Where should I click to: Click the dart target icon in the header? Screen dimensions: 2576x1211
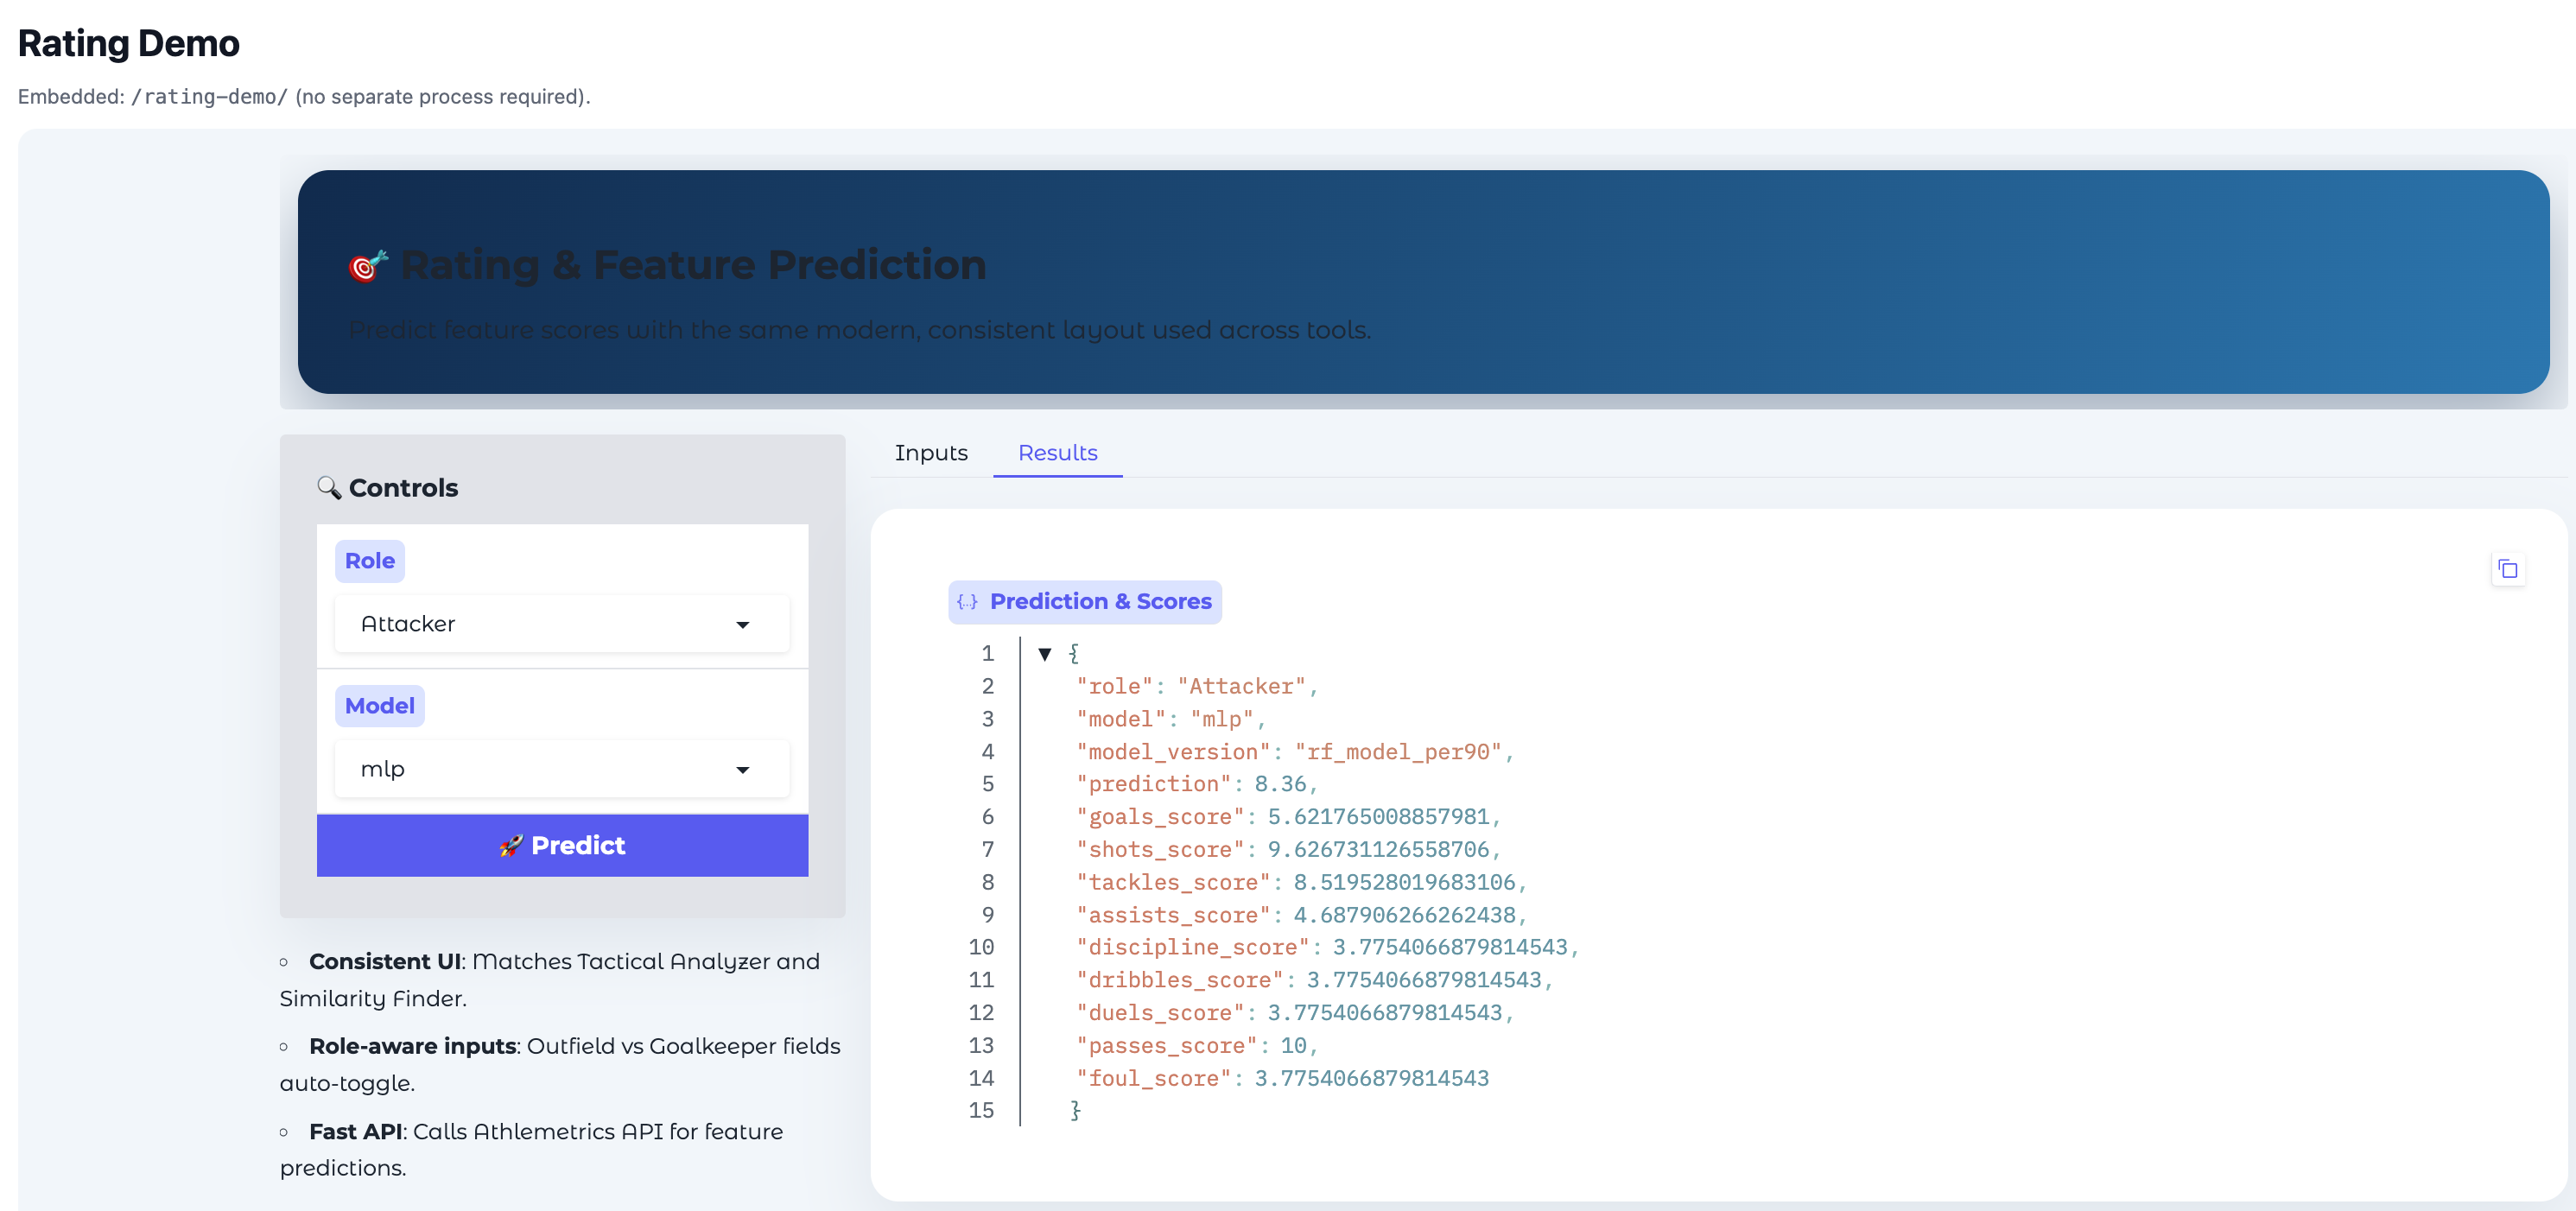click(367, 266)
